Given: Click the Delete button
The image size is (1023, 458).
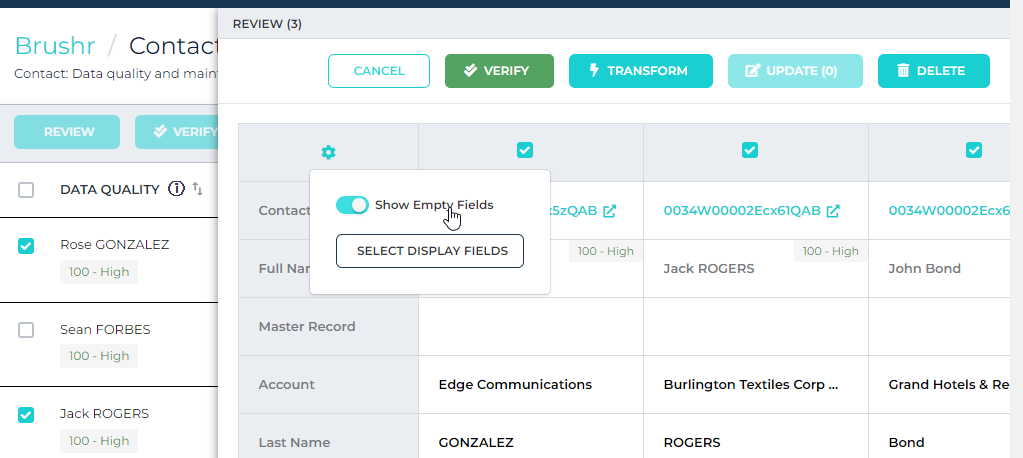Looking at the screenshot, I should click(x=933, y=71).
